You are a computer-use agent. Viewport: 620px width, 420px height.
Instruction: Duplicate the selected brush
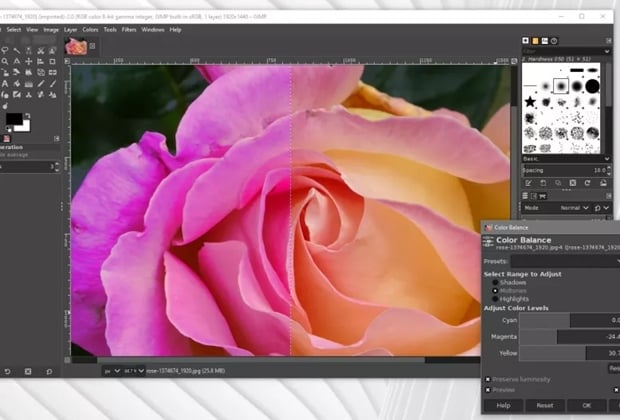pos(558,183)
